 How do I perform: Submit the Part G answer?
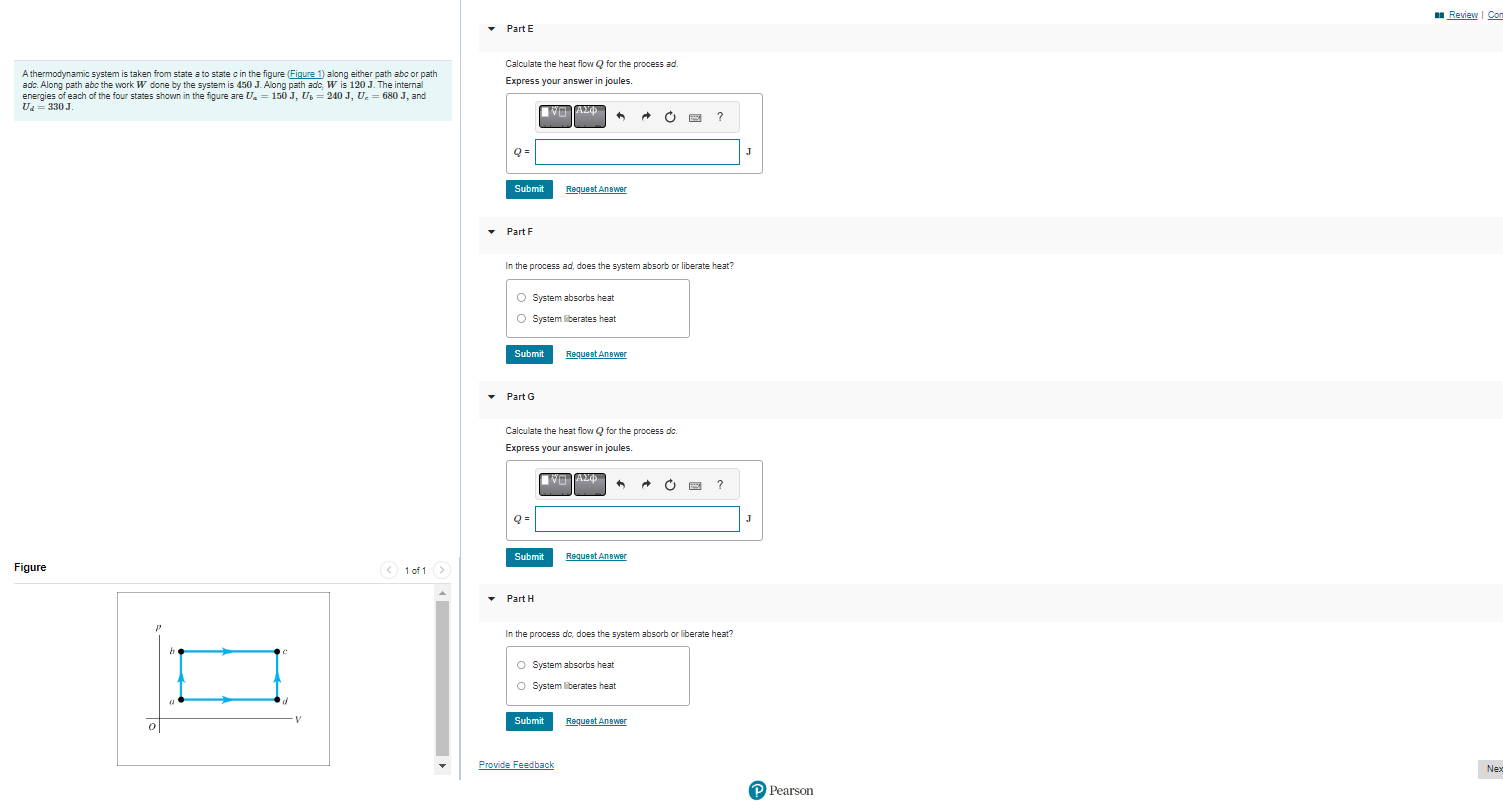pos(529,557)
